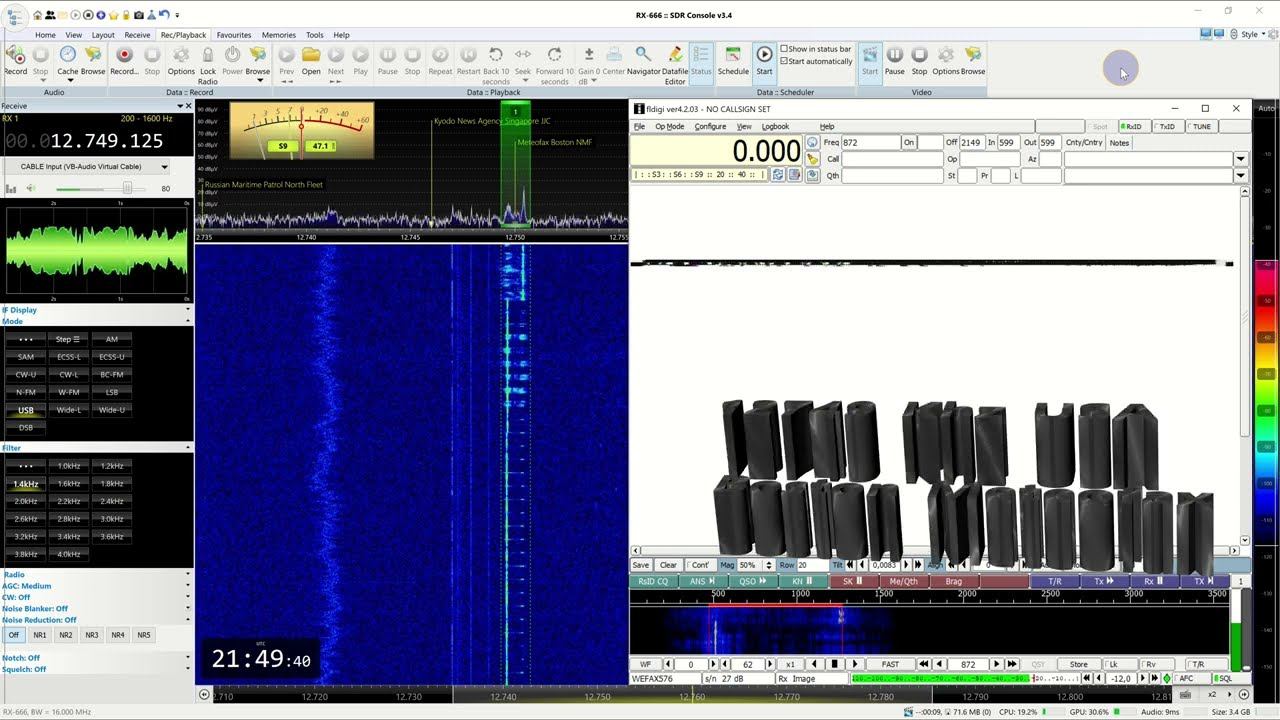Enable Show in status bar checkbox
This screenshot has width=1280, height=720.
coord(785,49)
